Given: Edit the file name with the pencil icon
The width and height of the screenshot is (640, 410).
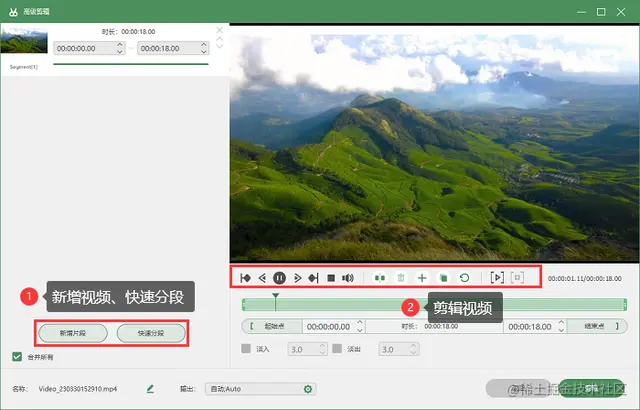Looking at the screenshot, I should coord(150,389).
